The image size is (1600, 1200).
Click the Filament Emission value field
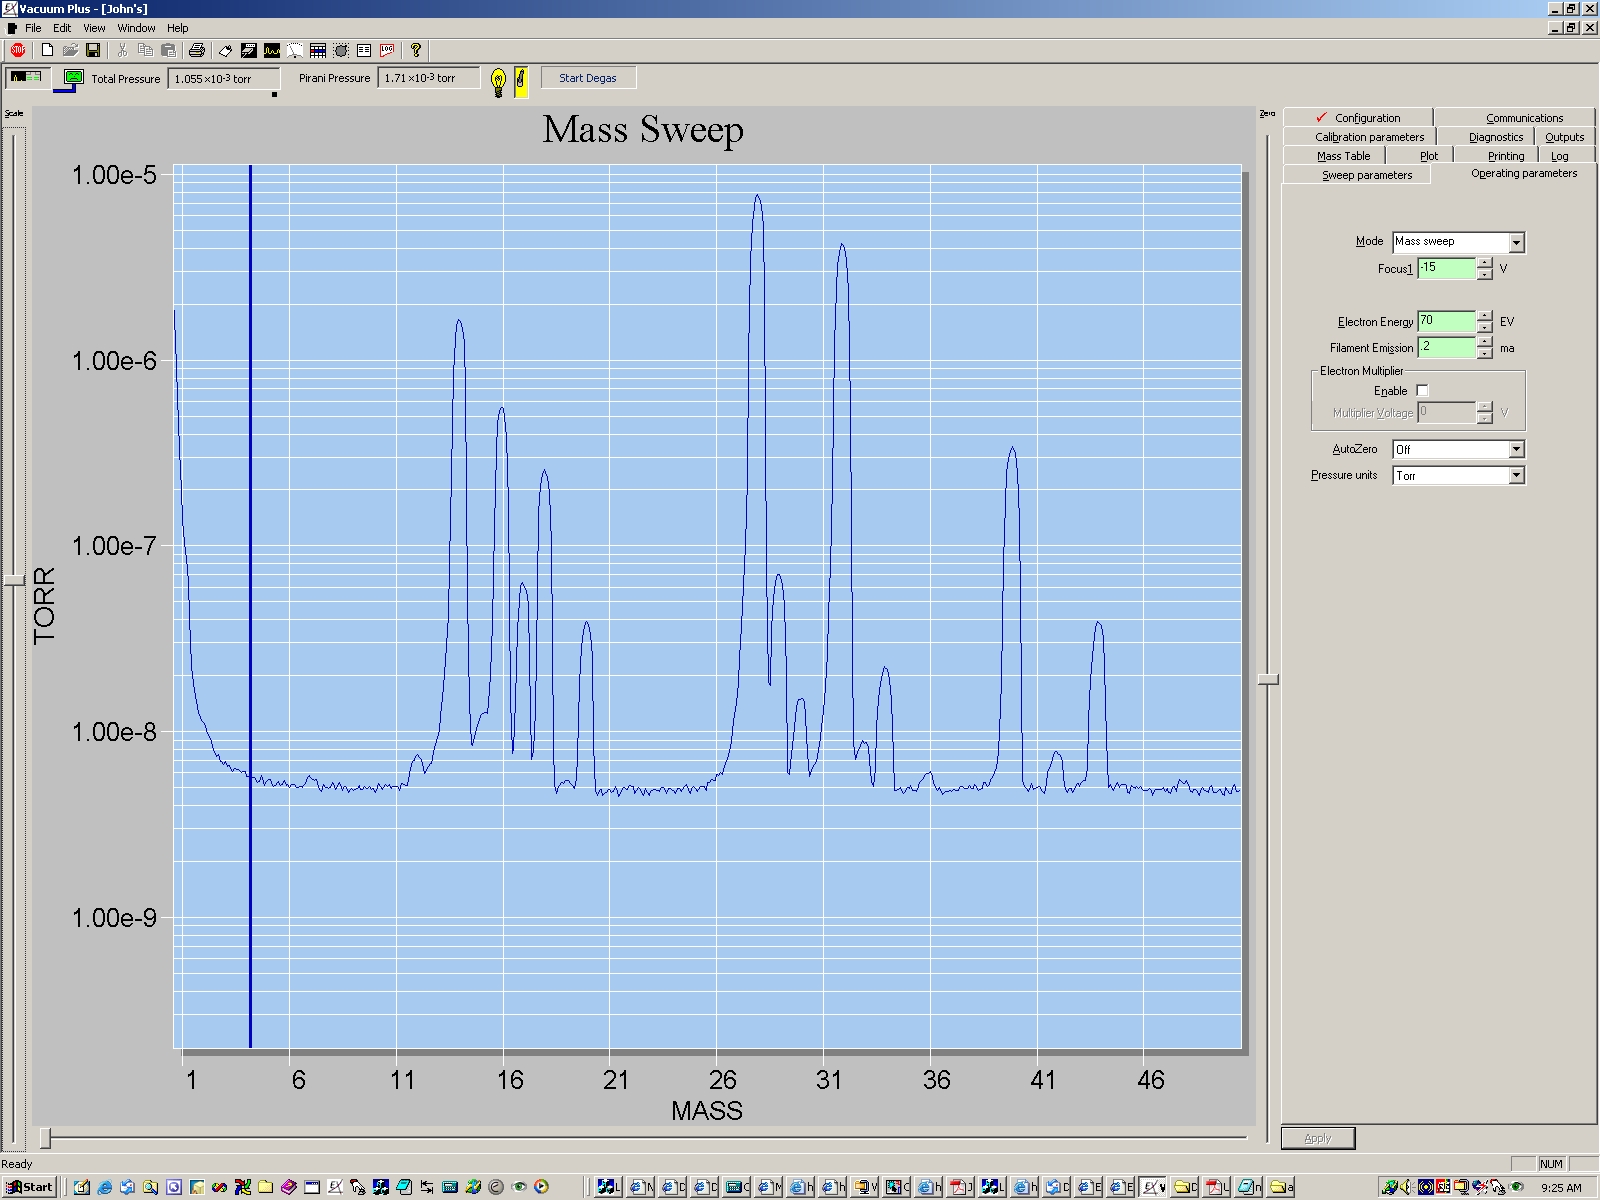tap(1446, 347)
